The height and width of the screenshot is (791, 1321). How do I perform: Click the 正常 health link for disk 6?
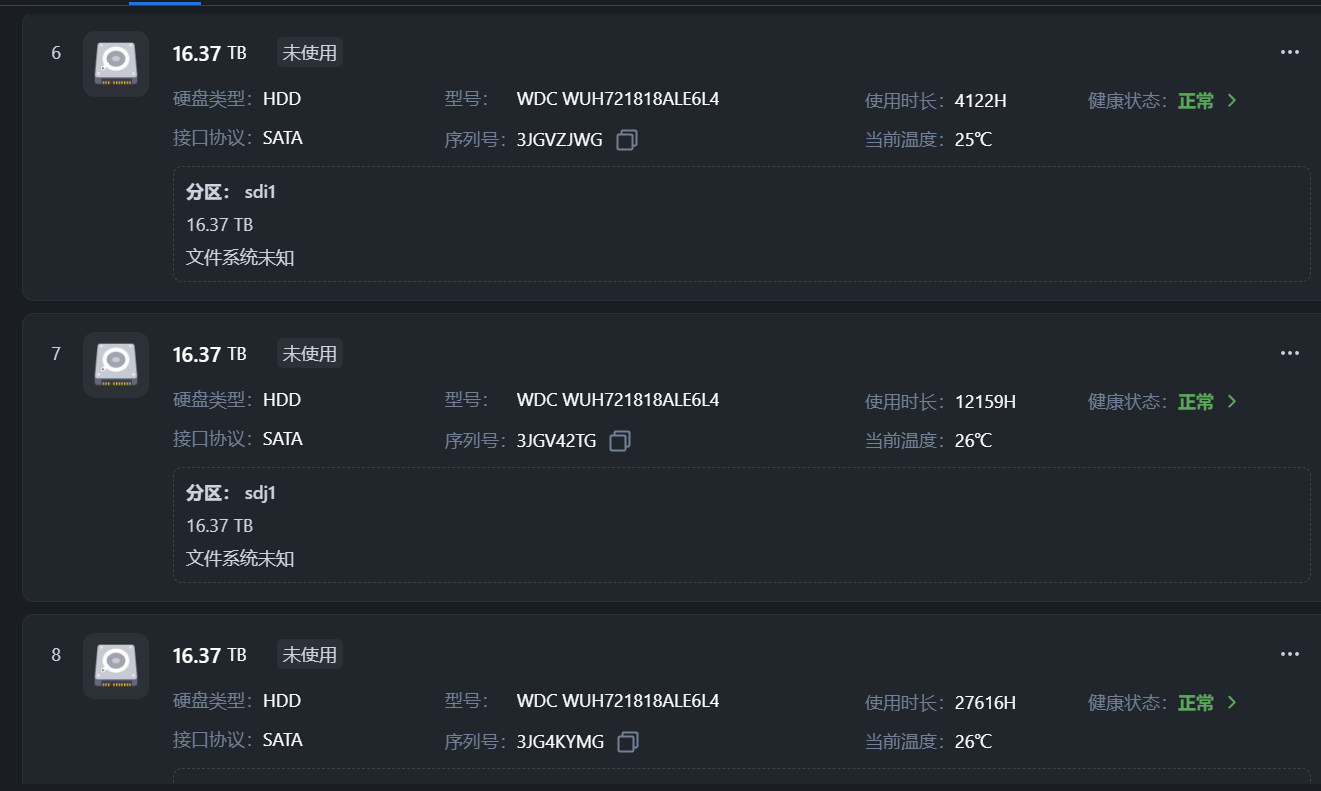click(1196, 101)
